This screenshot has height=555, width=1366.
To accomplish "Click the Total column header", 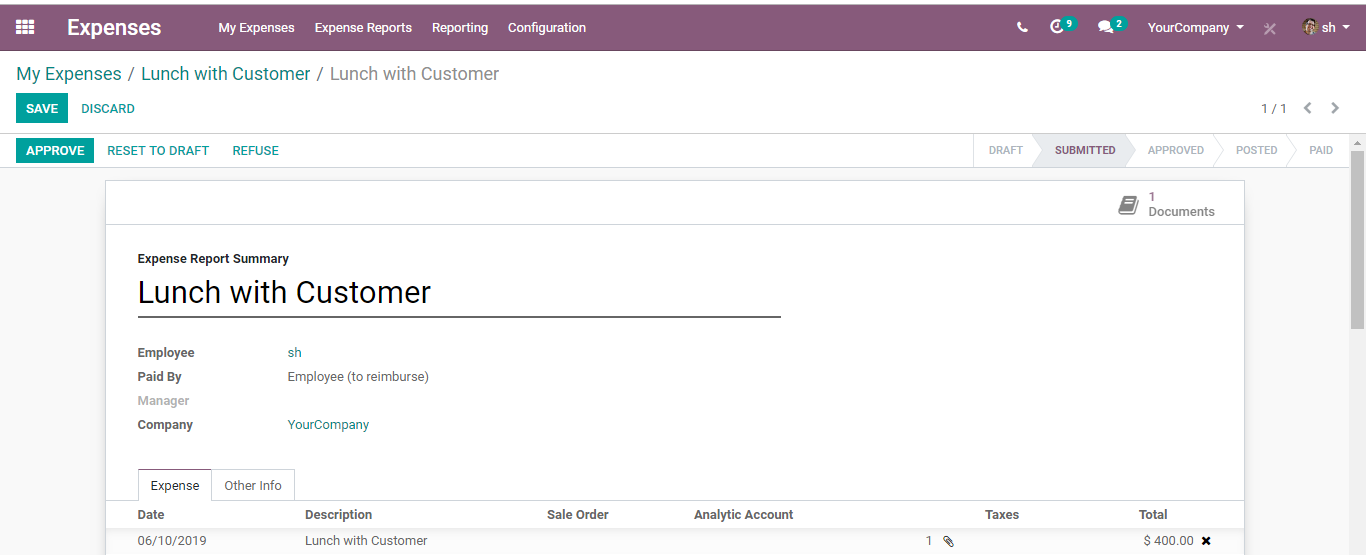I will 1153,515.
